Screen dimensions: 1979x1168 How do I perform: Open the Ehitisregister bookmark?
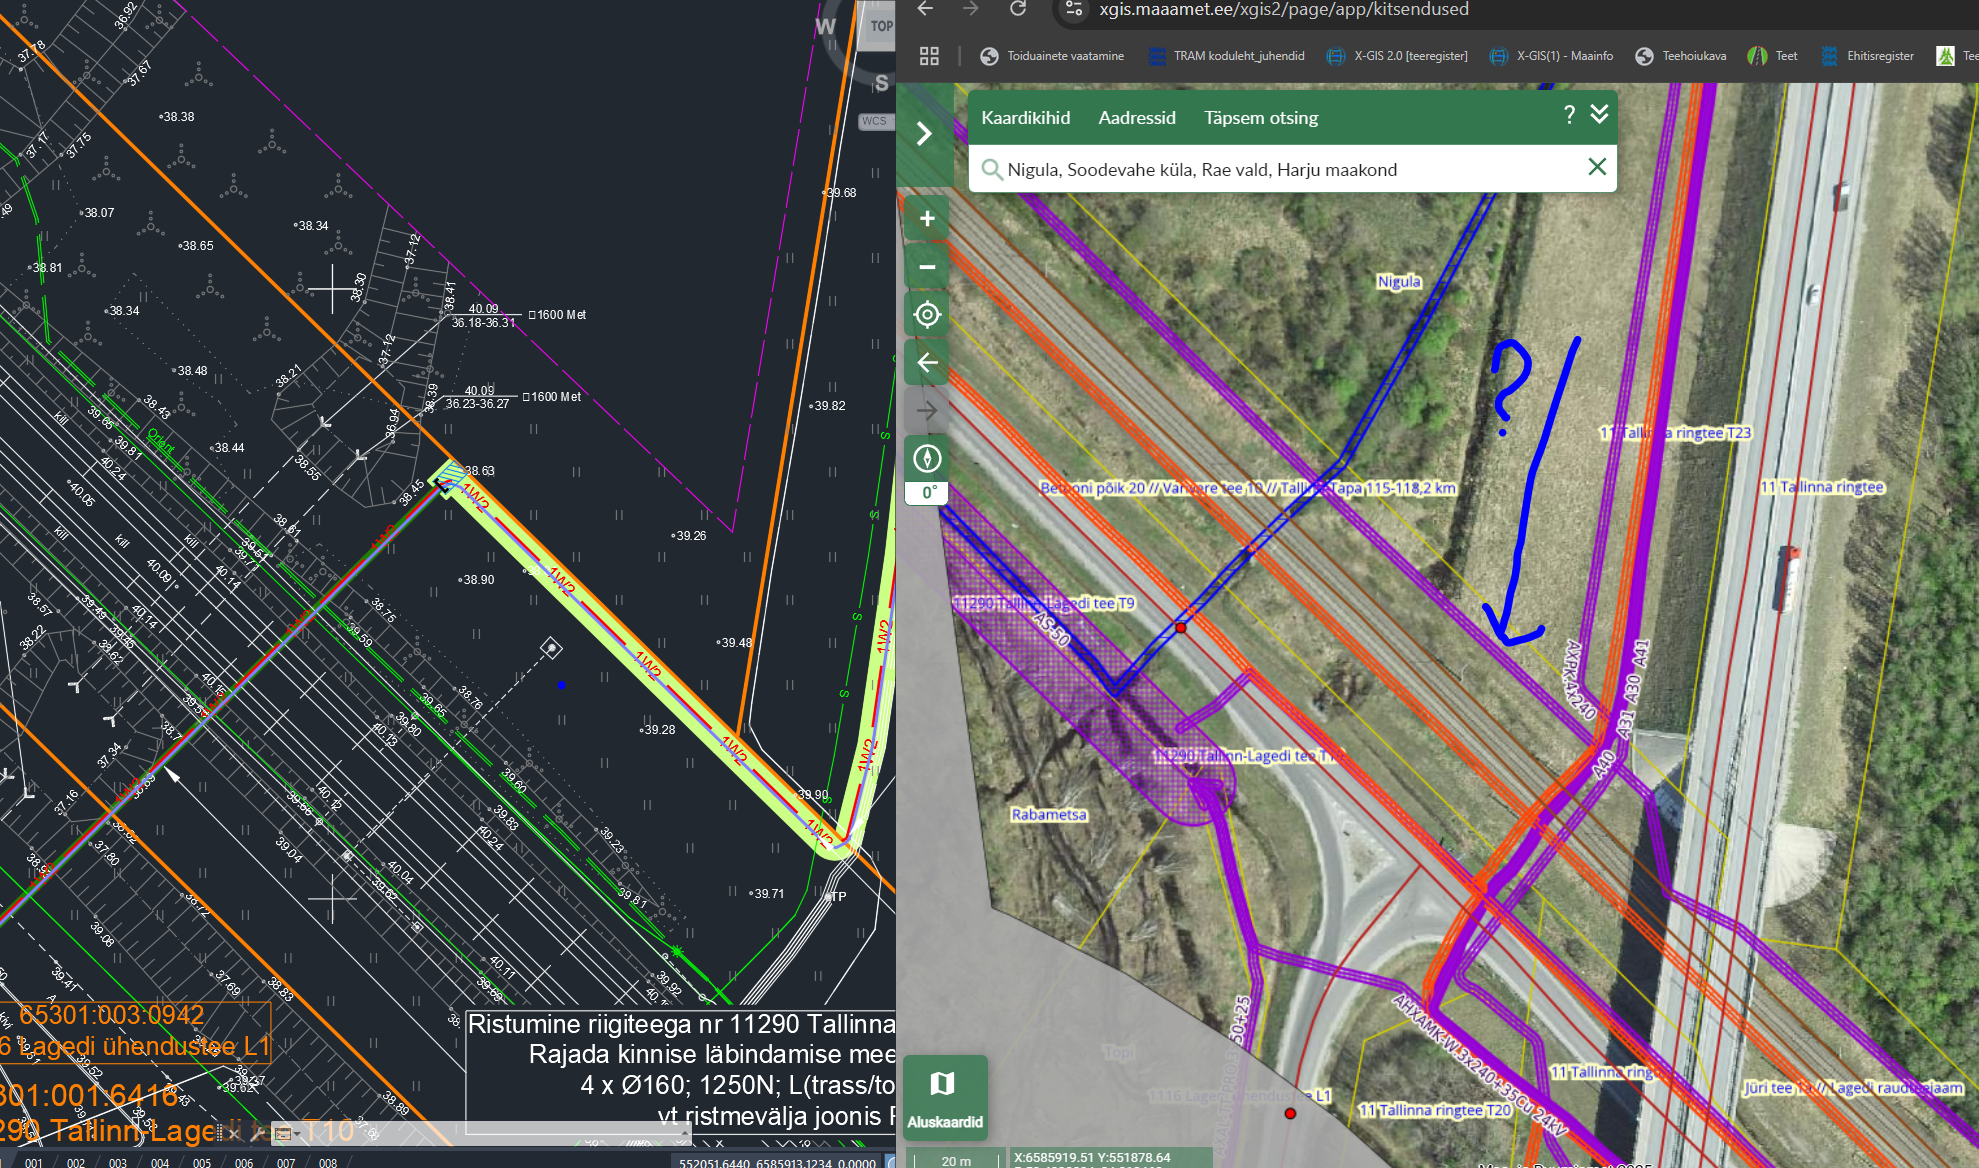1868,56
